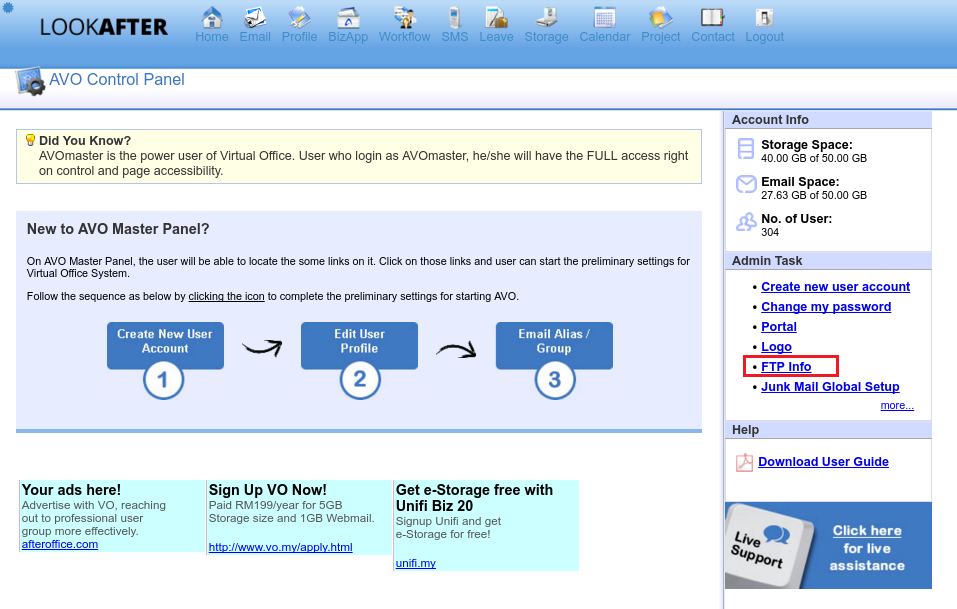Select the Profile menu label
The height and width of the screenshot is (609, 957).
click(299, 37)
